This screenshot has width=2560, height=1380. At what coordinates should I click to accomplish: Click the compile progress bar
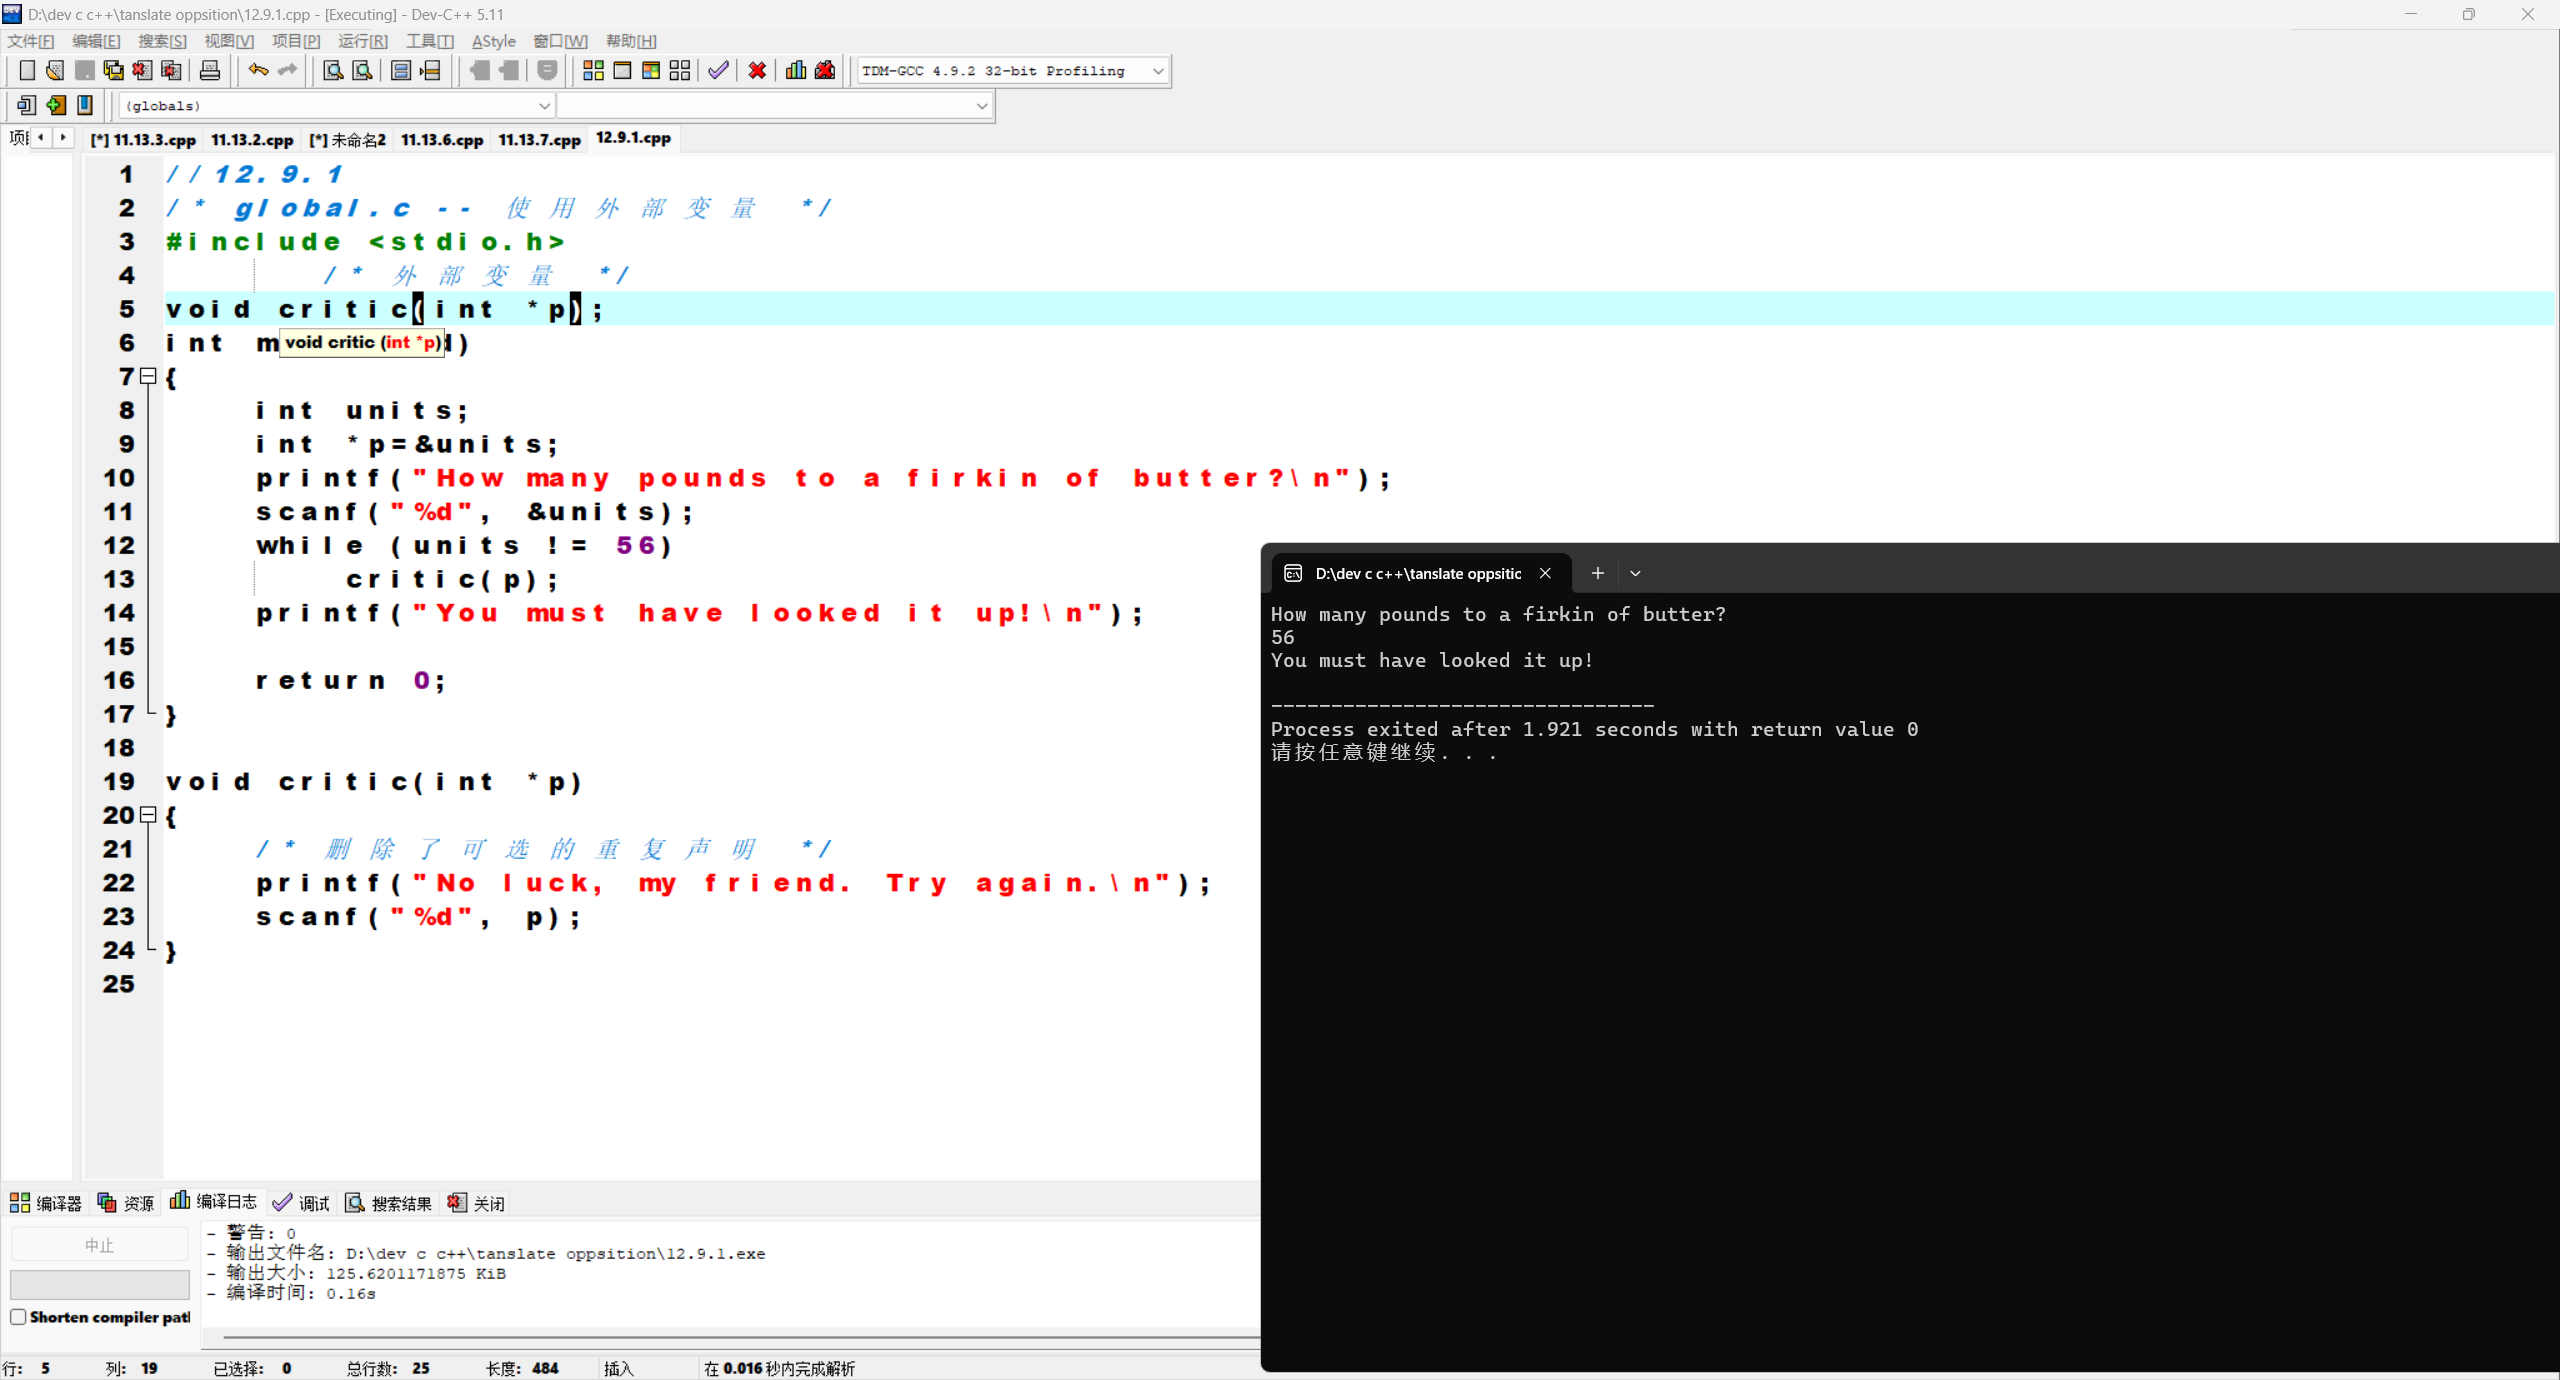tap(99, 1284)
